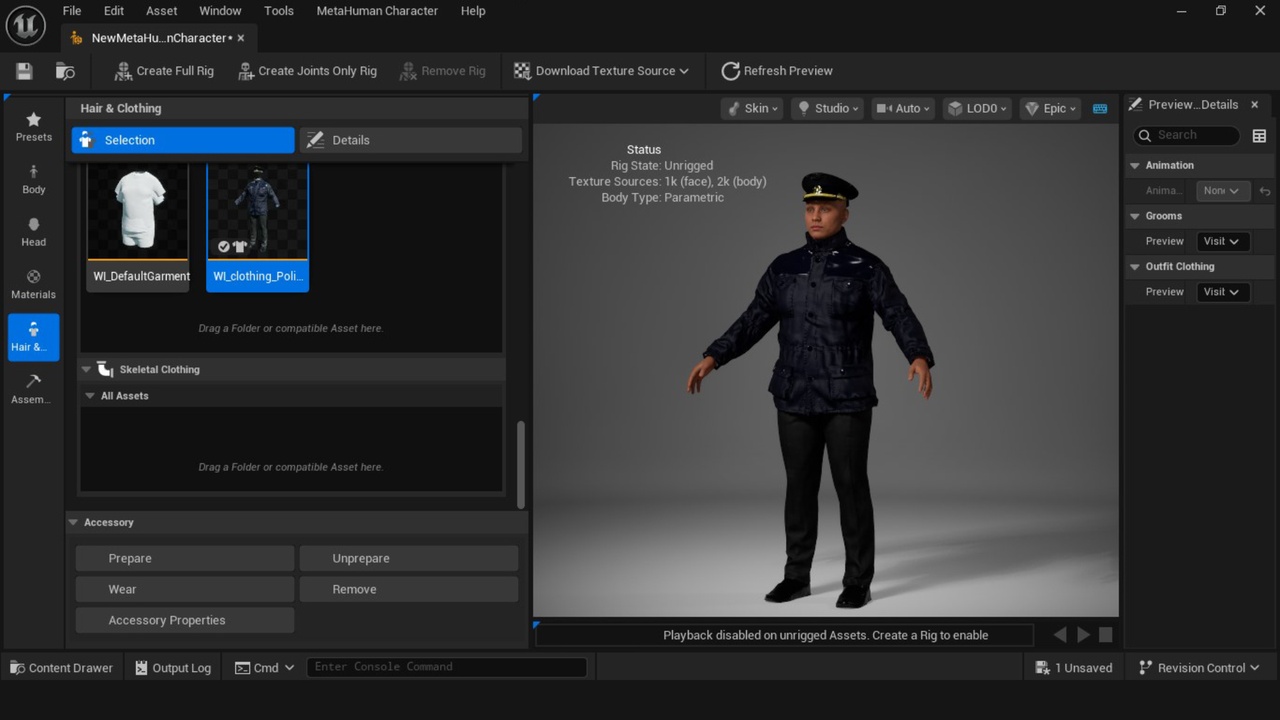The image size is (1280, 720).
Task: Open the File menu
Action: (72, 11)
